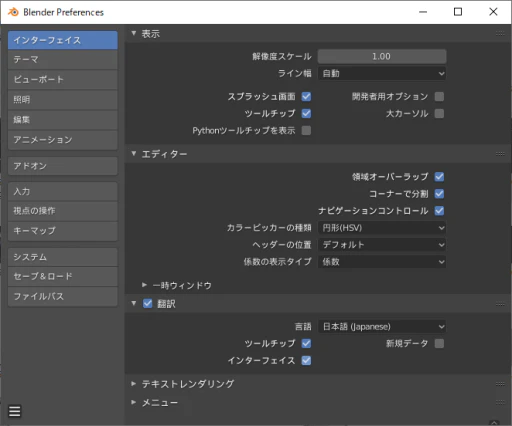The image size is (512, 426).
Task: Open the キーマップ section
Action: pos(63,231)
